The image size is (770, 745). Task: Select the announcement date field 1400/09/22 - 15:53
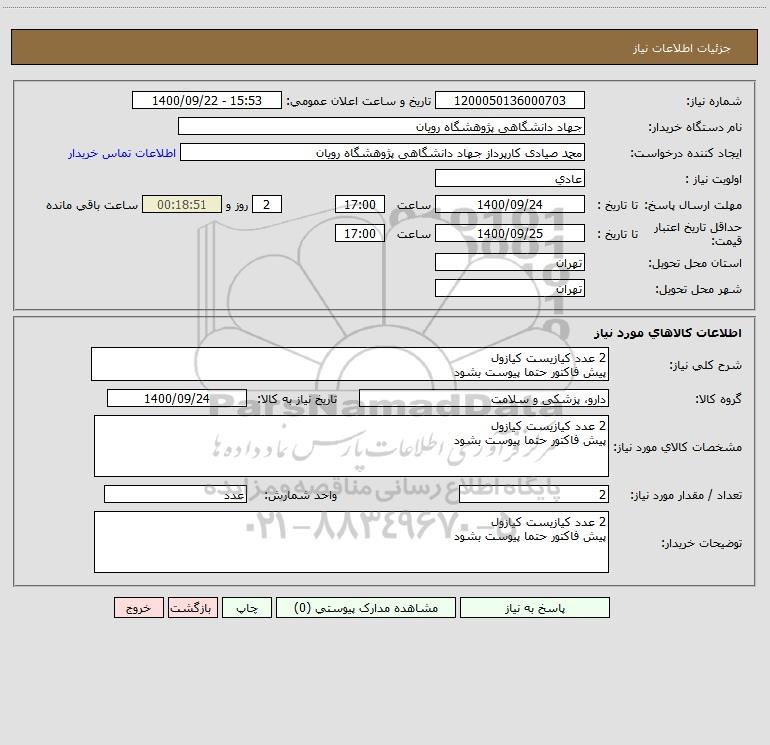tap(207, 100)
